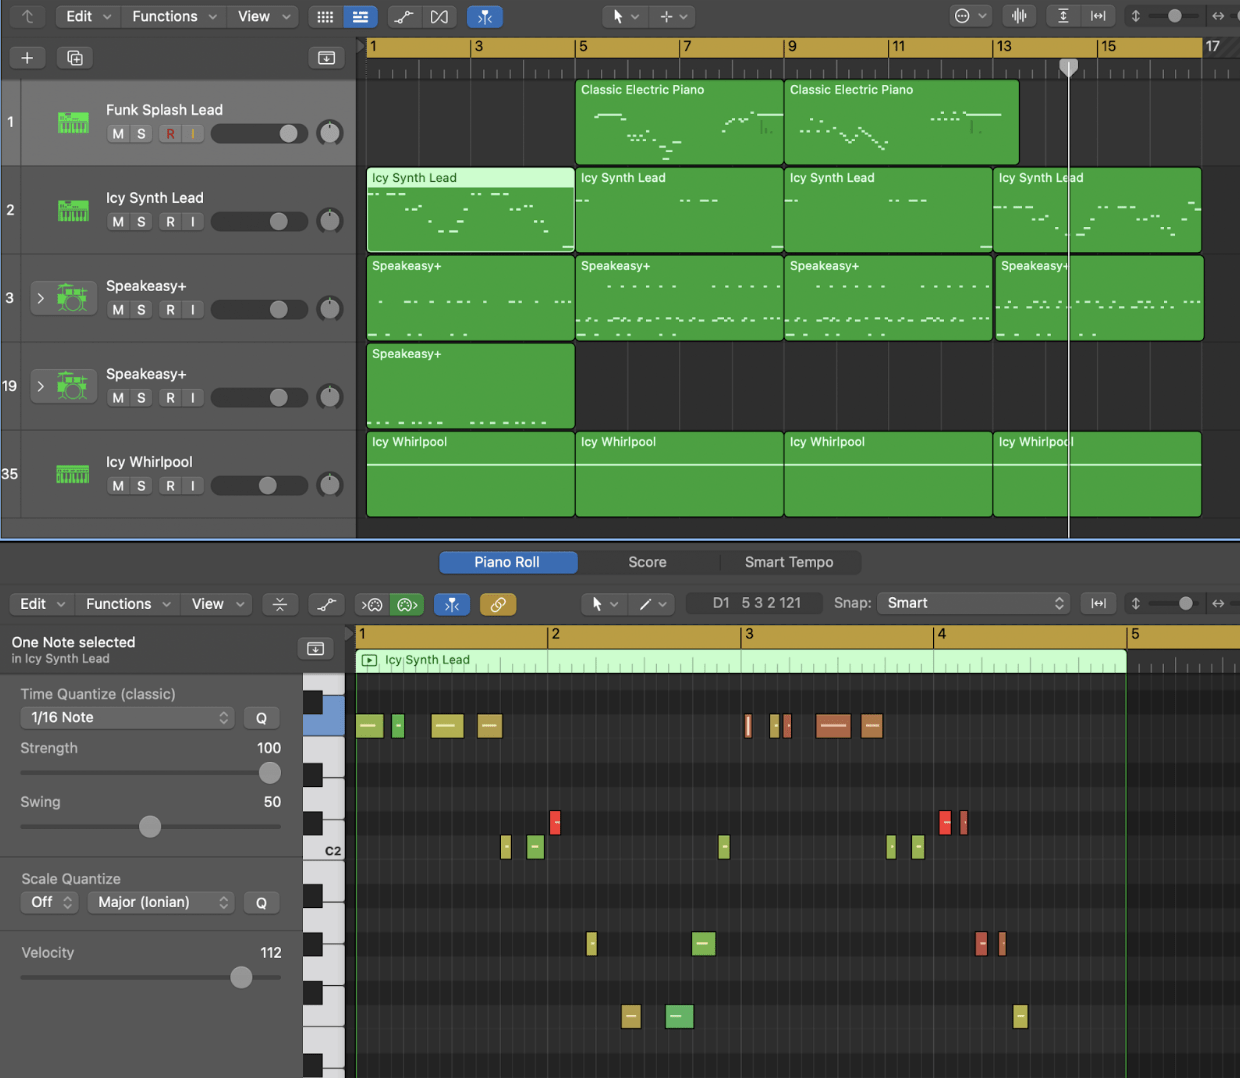The height and width of the screenshot is (1078, 1240).
Task: Toggle MIDI out icon in piano roll toolbar
Action: [x=407, y=604]
